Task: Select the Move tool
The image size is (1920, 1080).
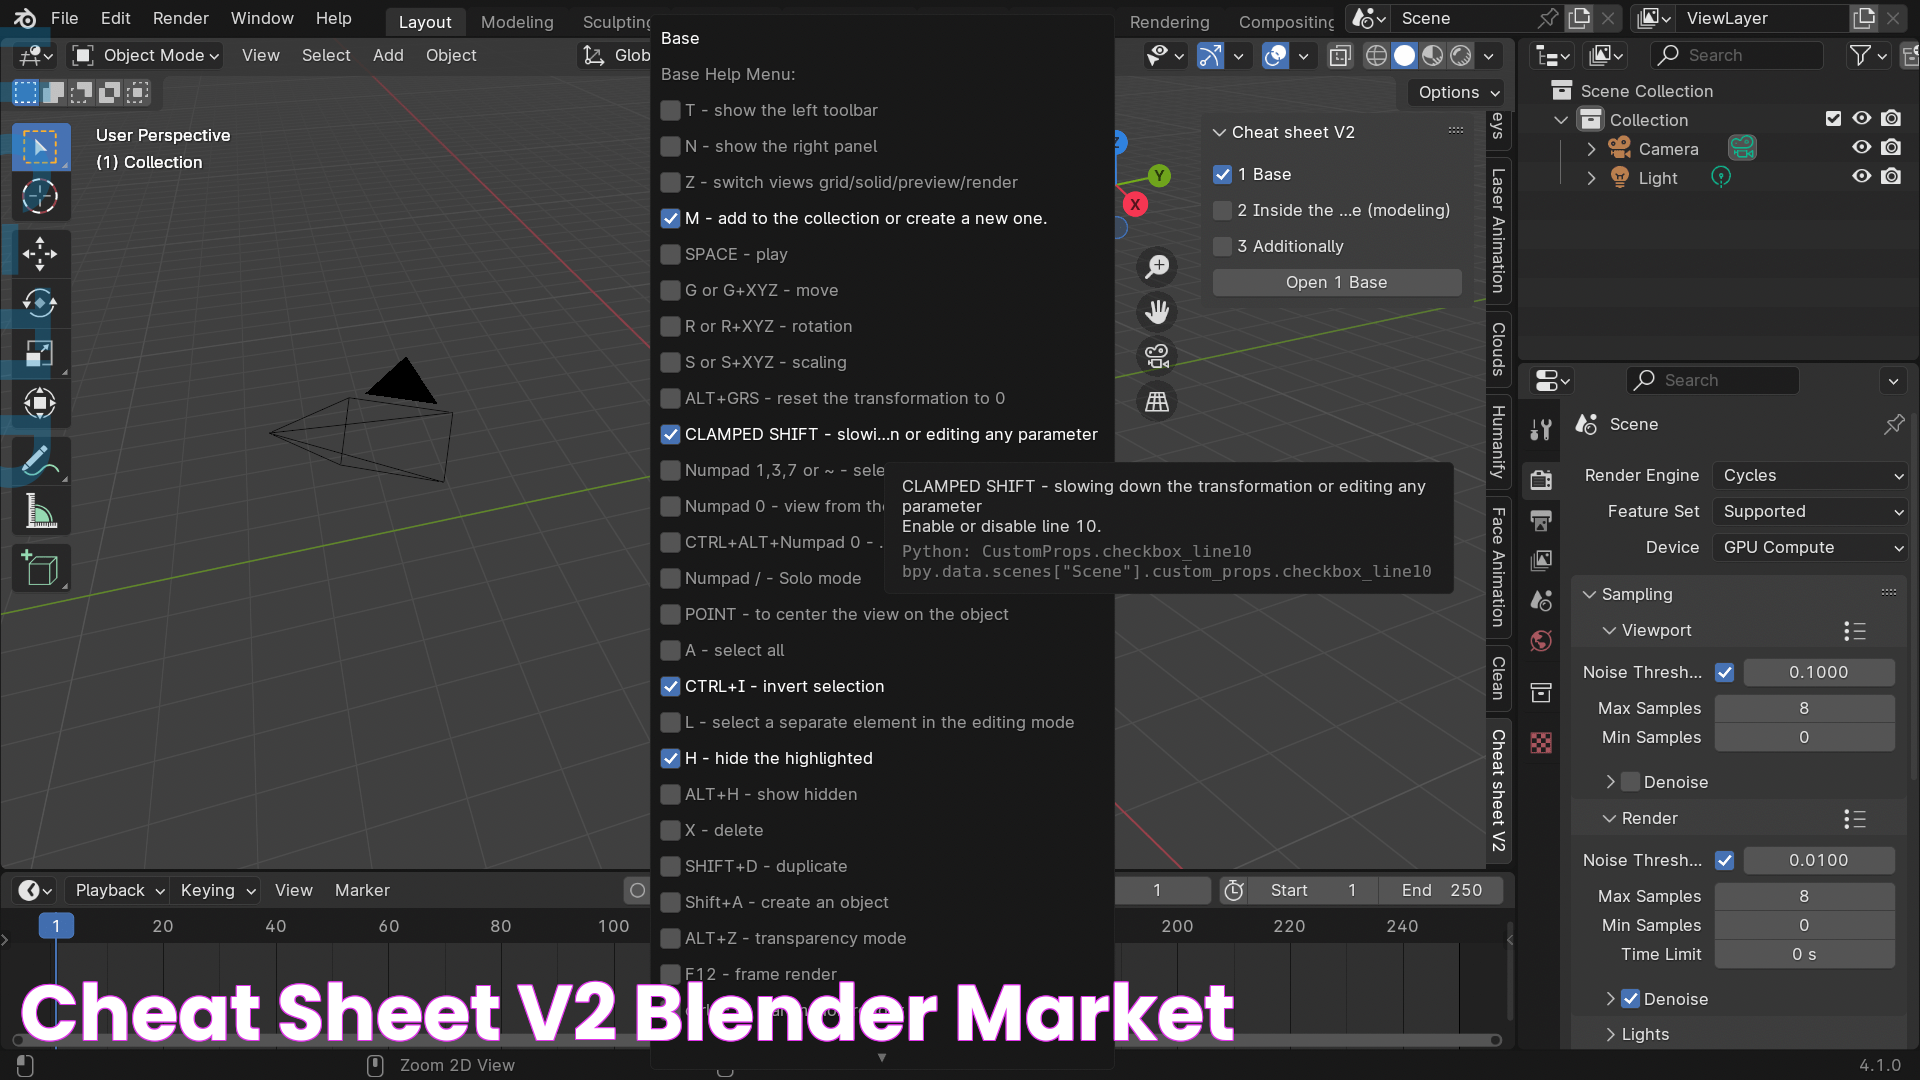Action: click(40, 253)
